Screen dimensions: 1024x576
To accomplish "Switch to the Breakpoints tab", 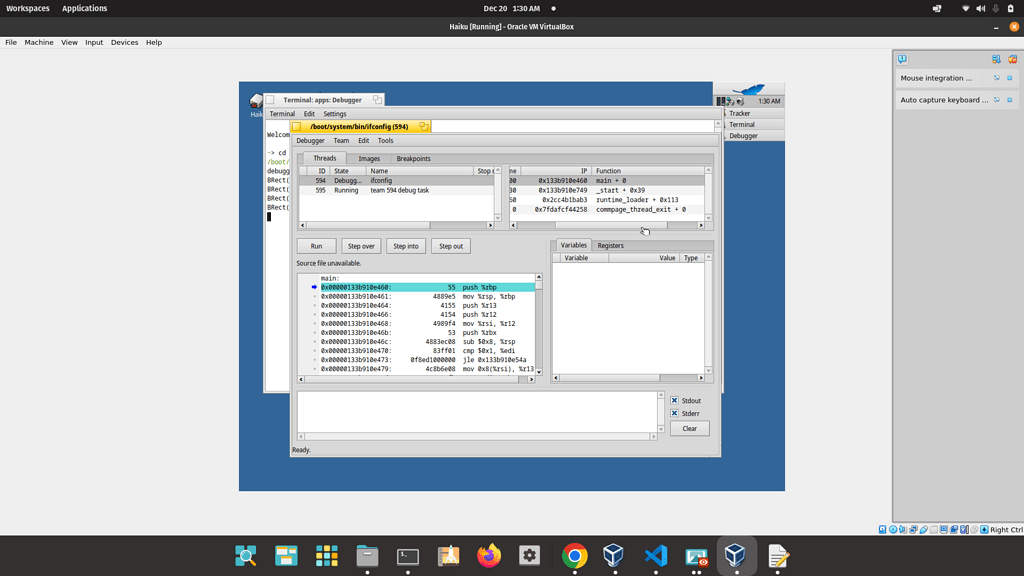I will (413, 159).
